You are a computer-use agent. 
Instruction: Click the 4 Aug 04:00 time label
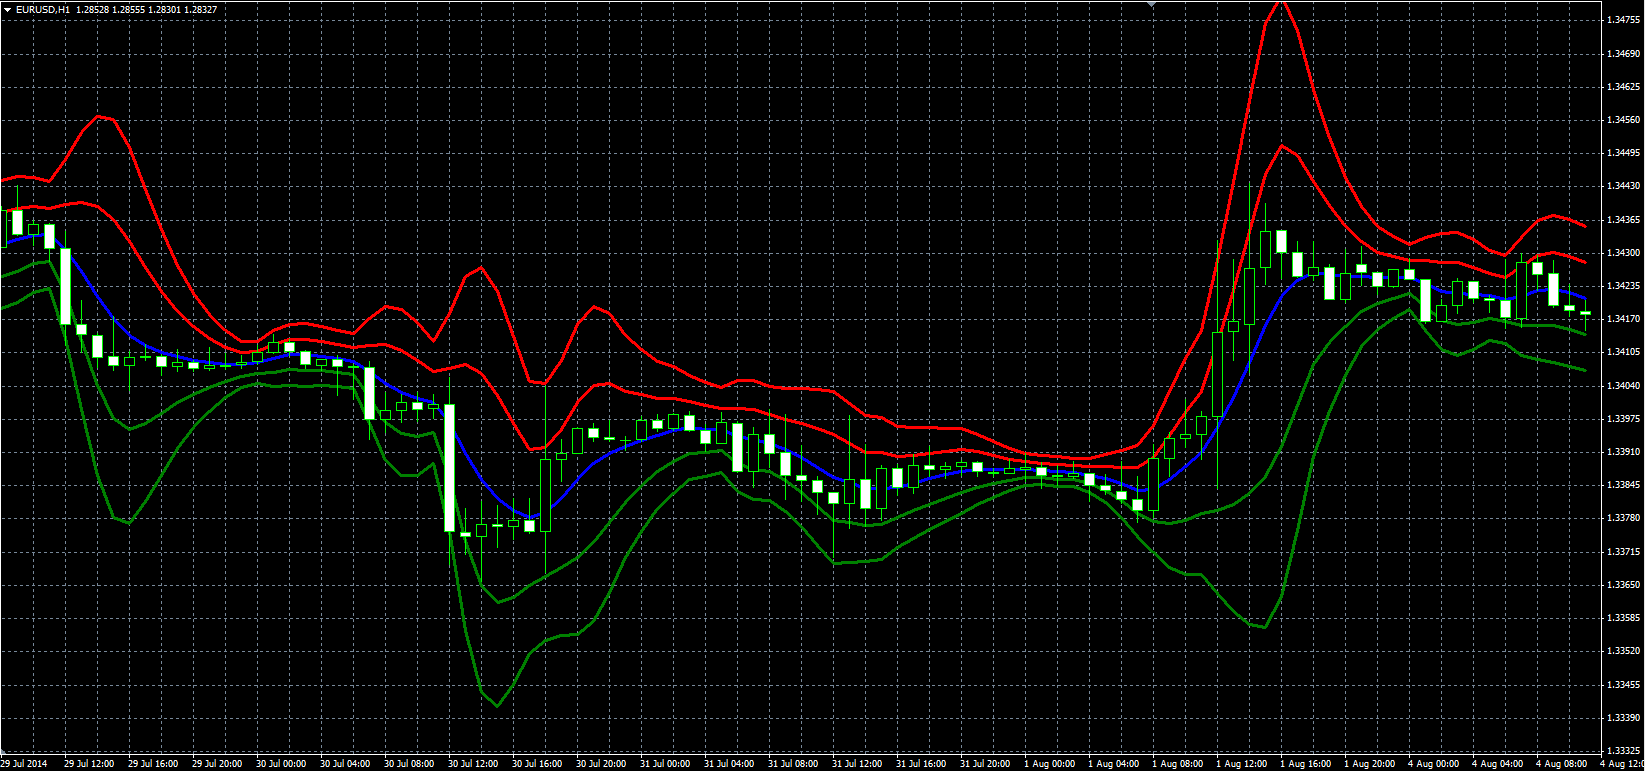click(1497, 764)
